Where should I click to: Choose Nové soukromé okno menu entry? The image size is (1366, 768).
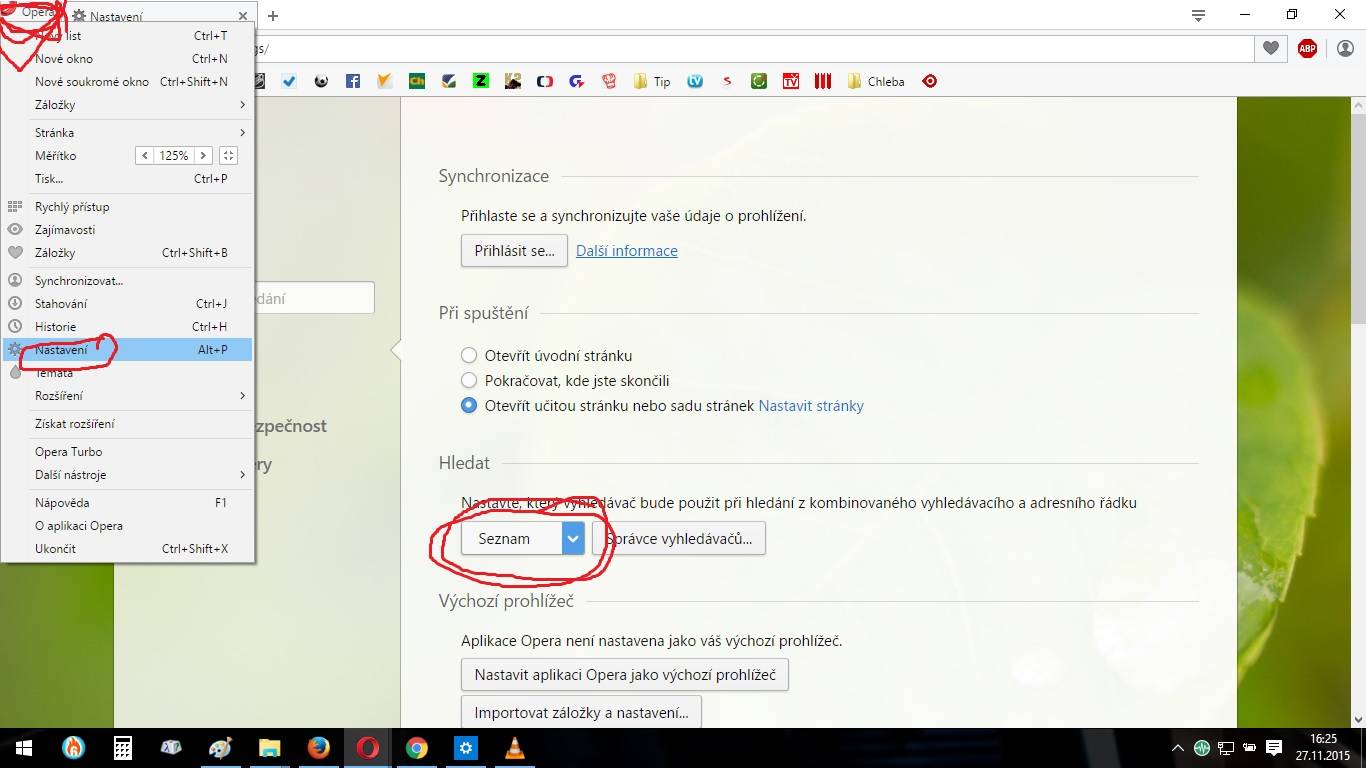click(x=127, y=82)
